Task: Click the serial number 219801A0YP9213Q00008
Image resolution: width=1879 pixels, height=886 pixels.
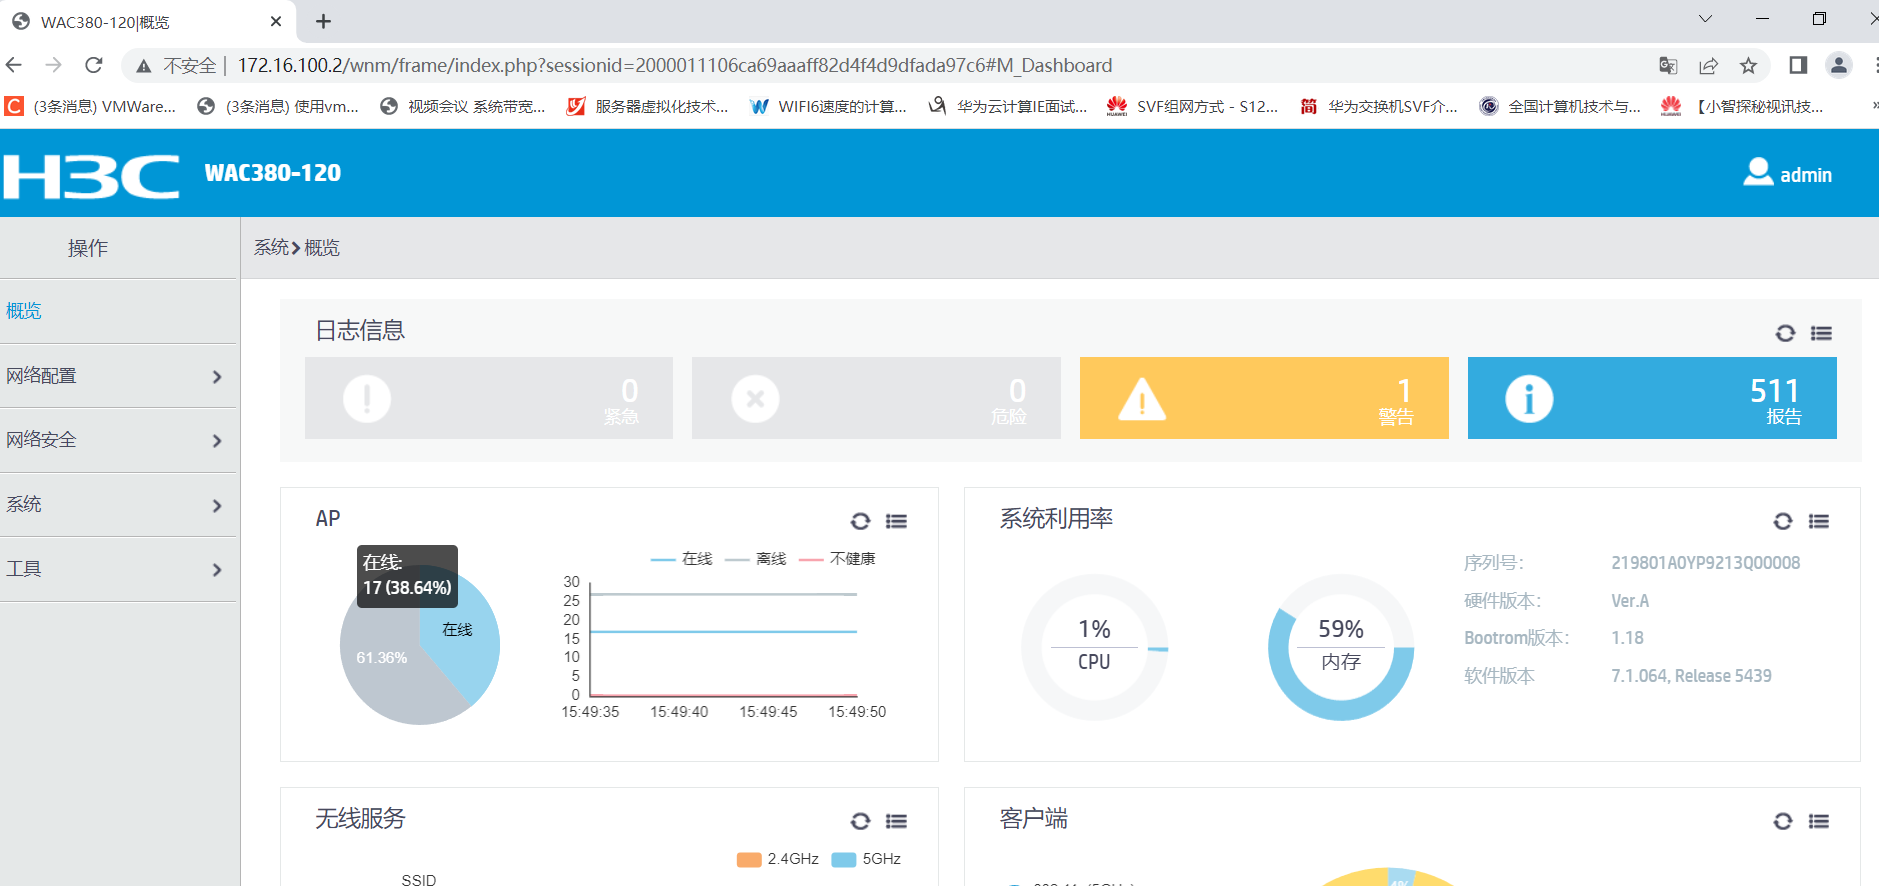Action: 1706,563
